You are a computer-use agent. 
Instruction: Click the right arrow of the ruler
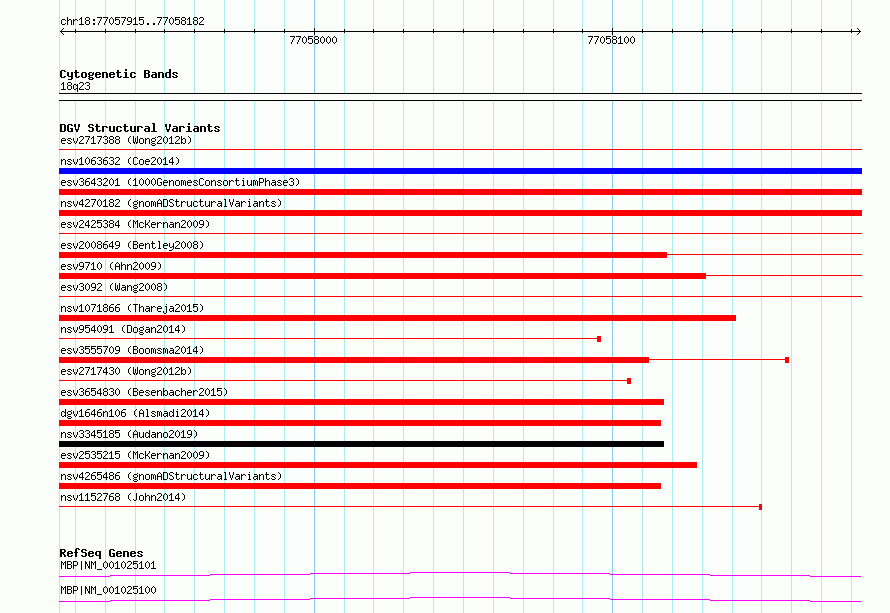[x=858, y=31]
